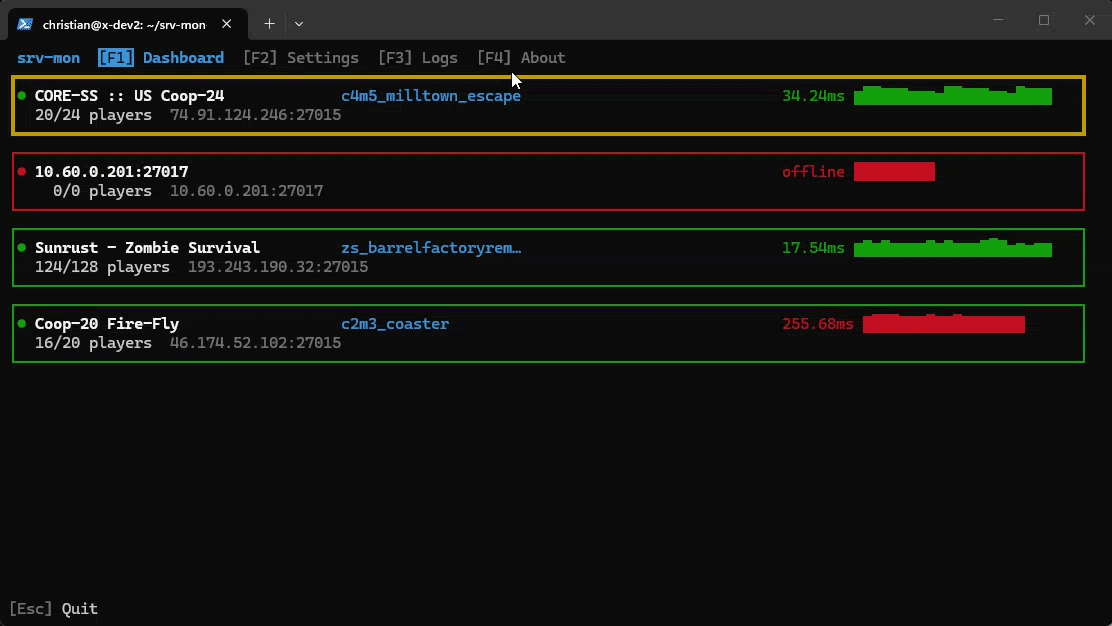Click the Esc Quit button
This screenshot has height=626, width=1112.
[x=53, y=608]
